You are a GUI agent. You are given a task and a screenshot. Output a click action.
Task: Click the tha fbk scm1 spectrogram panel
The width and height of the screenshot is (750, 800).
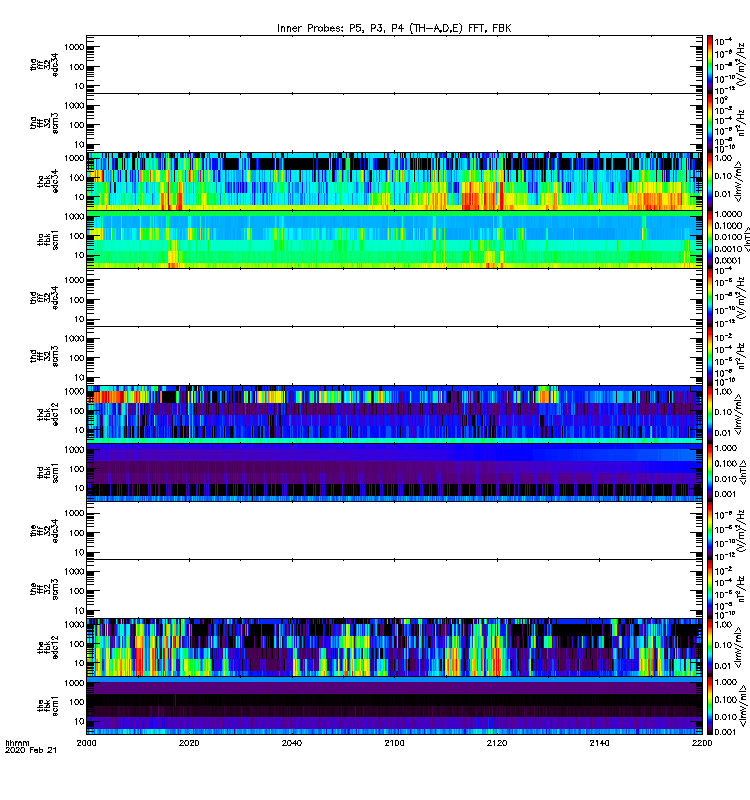[x=394, y=240]
